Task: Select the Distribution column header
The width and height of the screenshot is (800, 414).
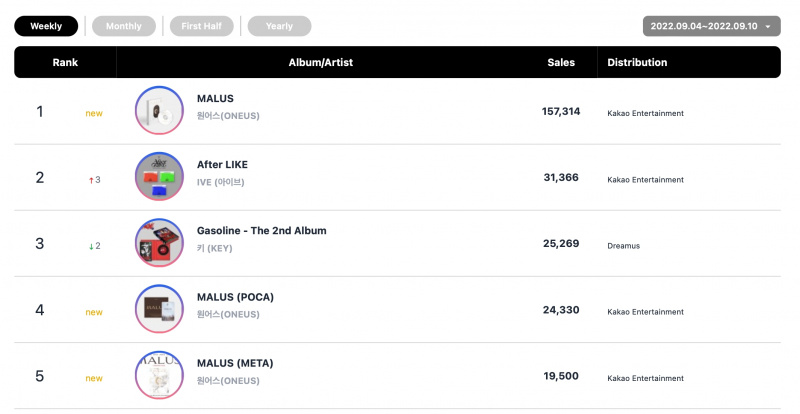Action: 637,62
